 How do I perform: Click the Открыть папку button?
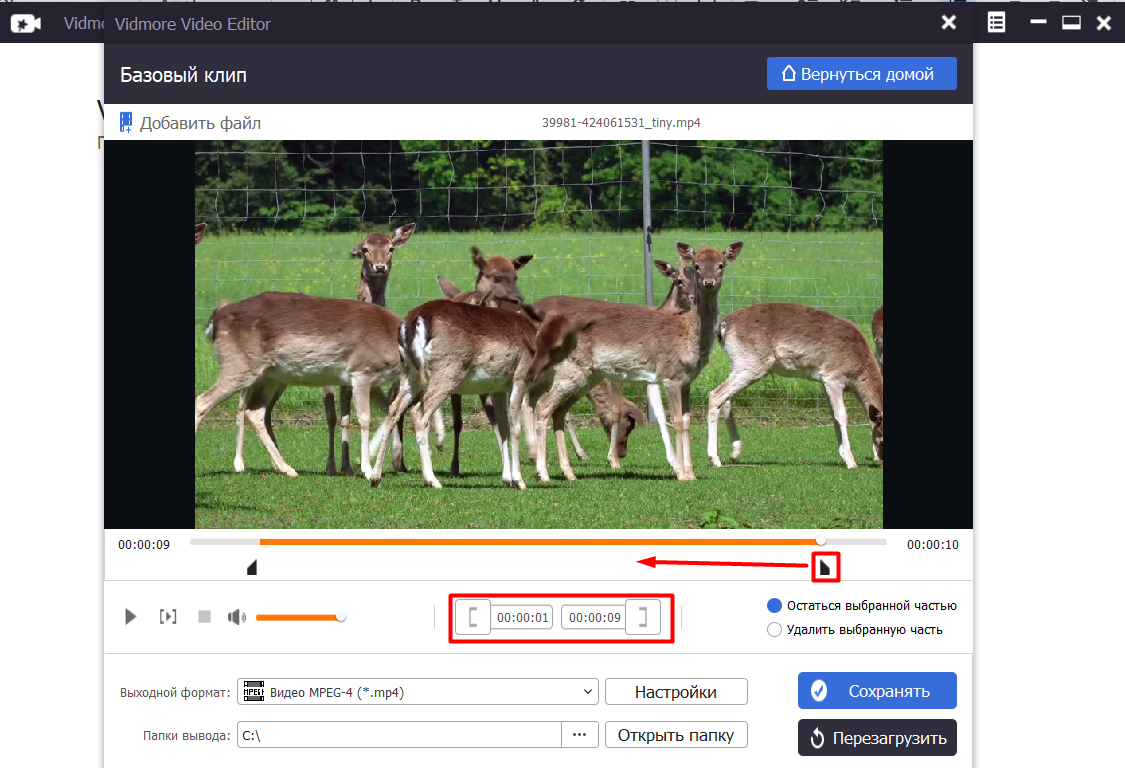pos(676,735)
